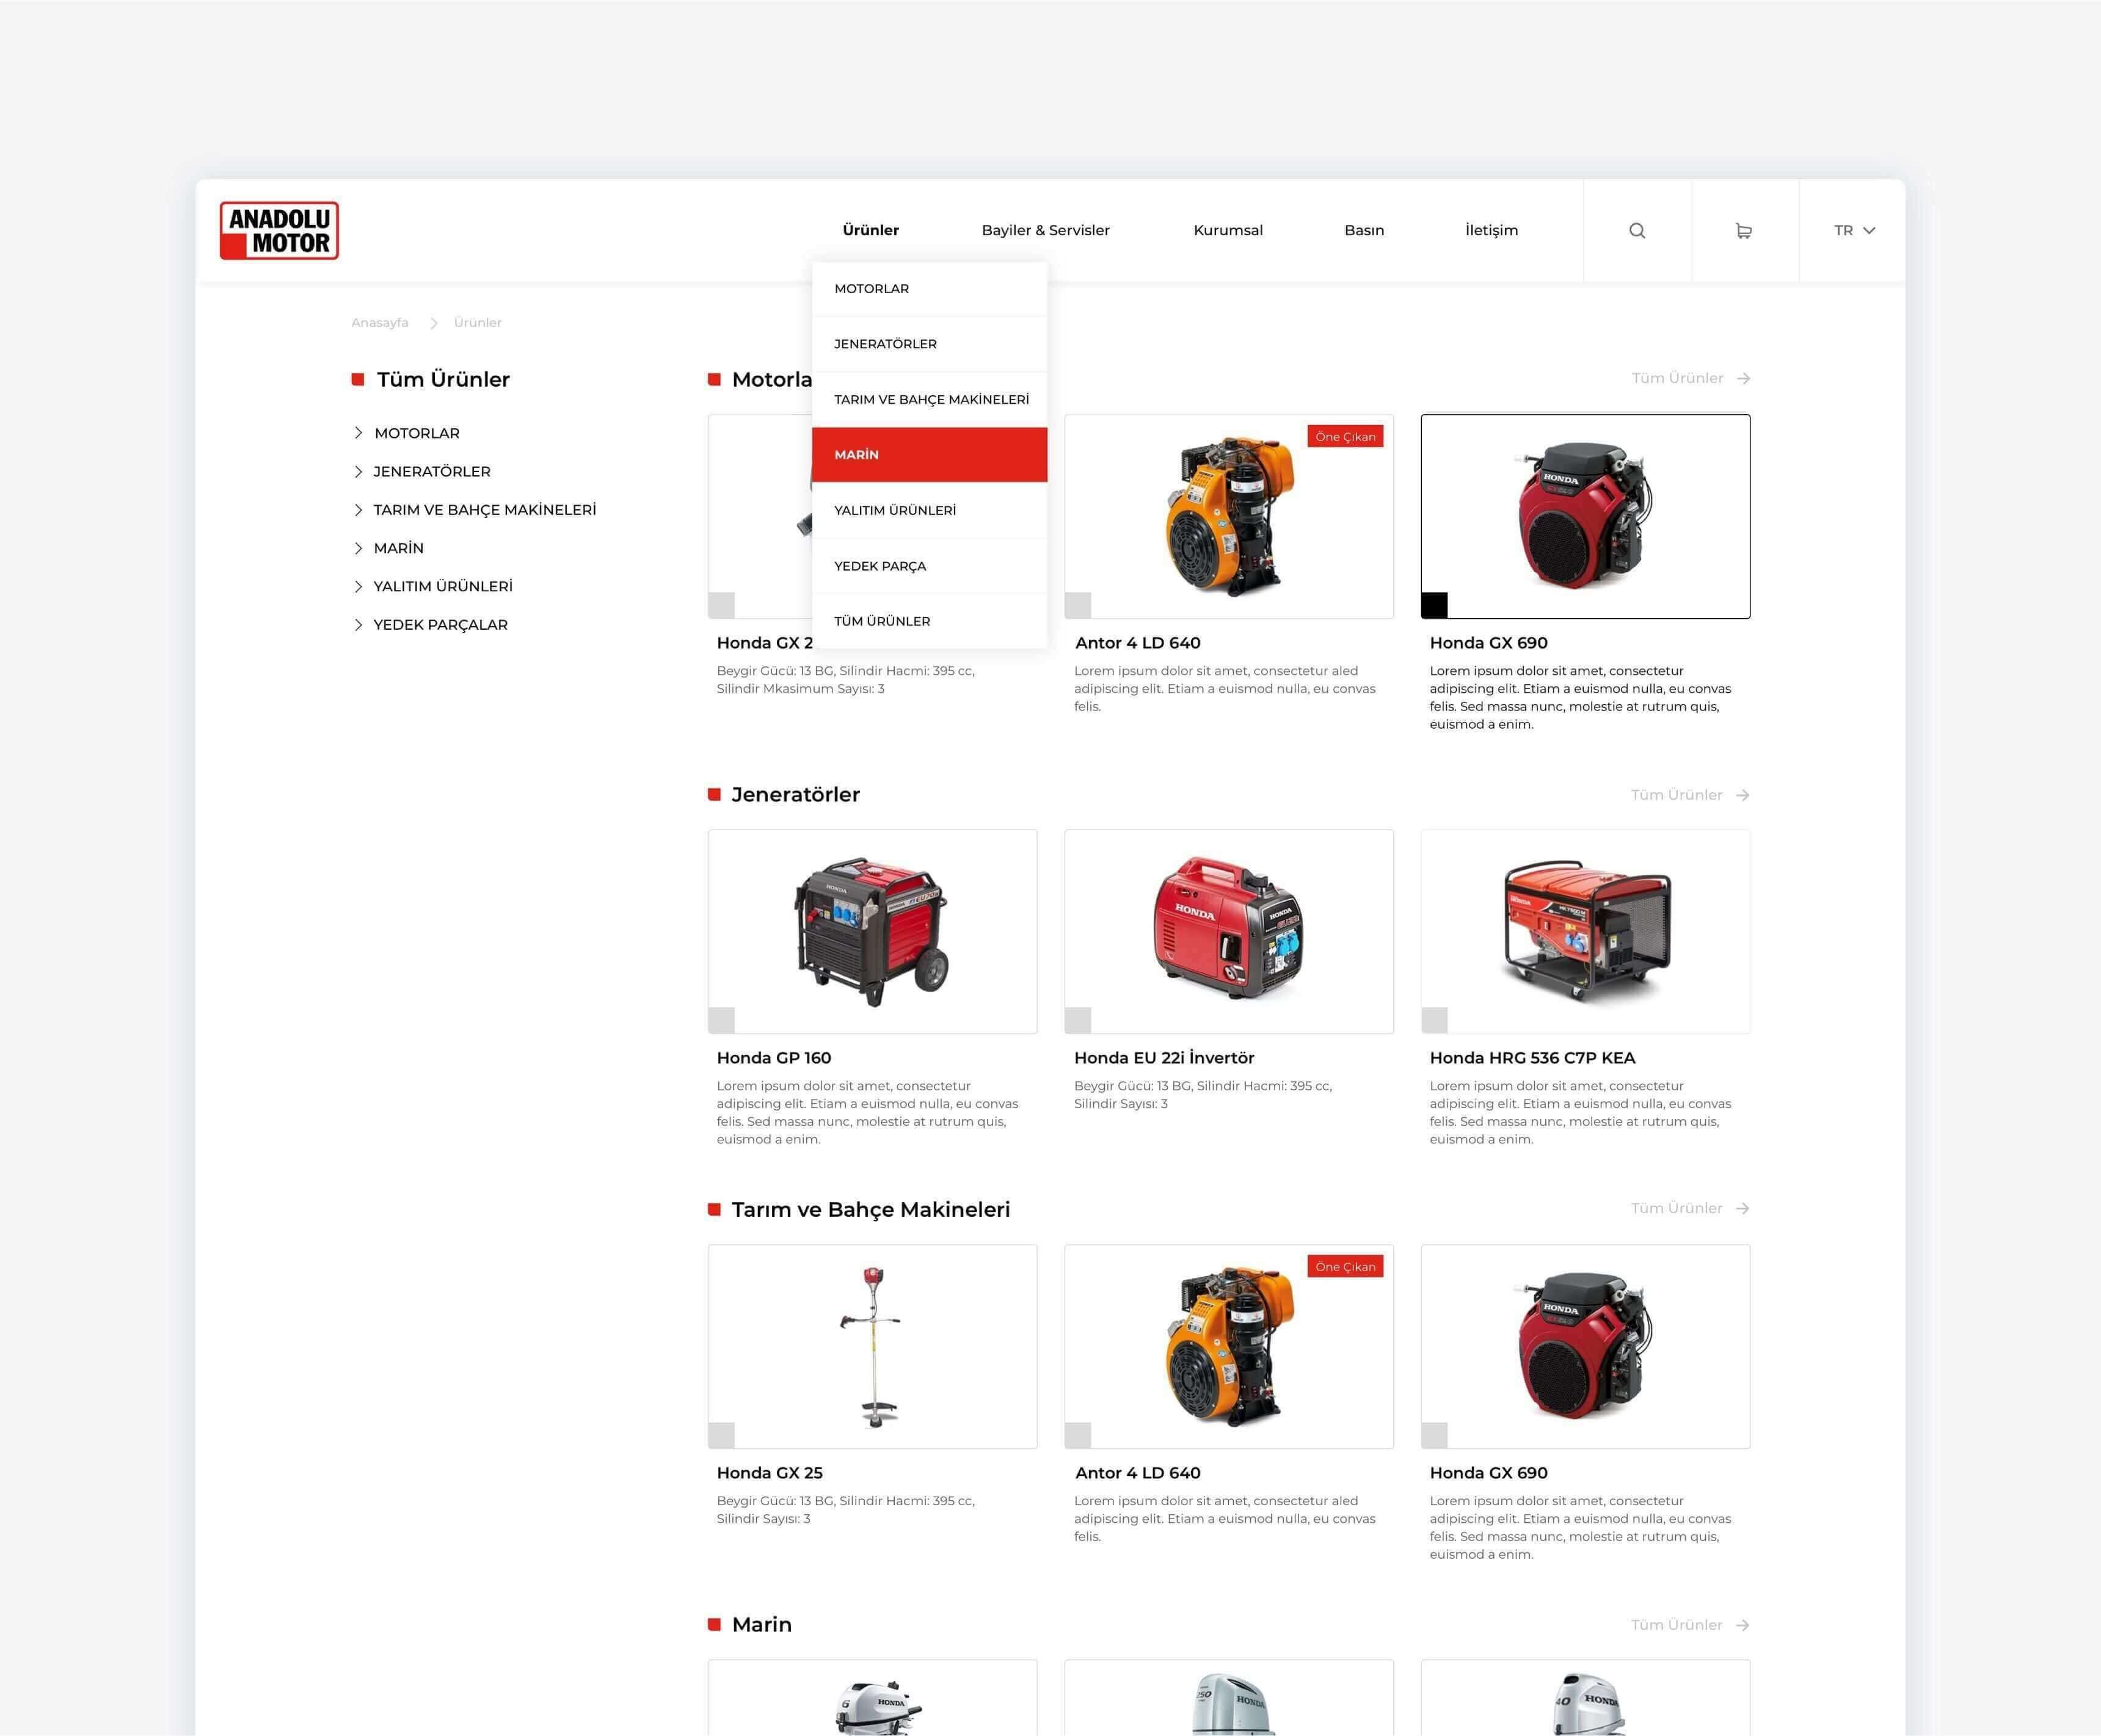Click the Honda GP 160 product title
This screenshot has width=2101, height=1736.
click(774, 1058)
